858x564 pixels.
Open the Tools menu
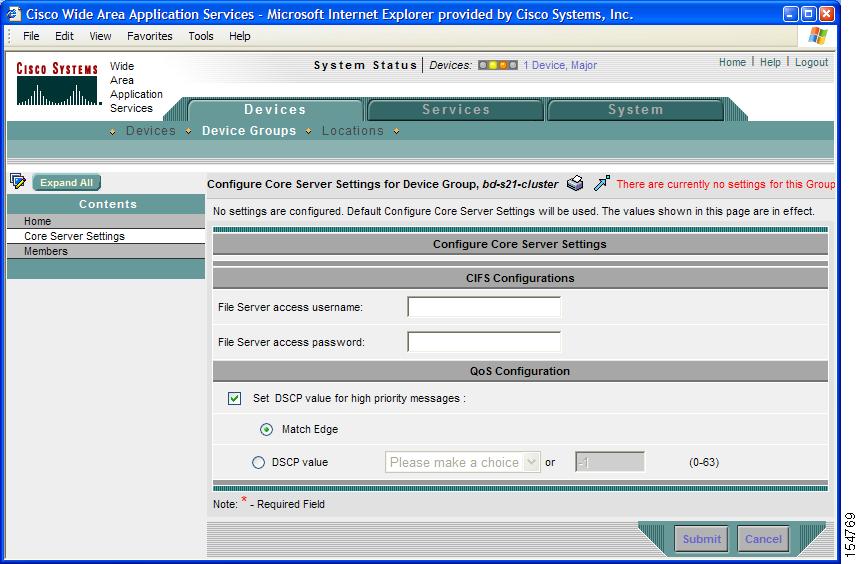(x=201, y=36)
